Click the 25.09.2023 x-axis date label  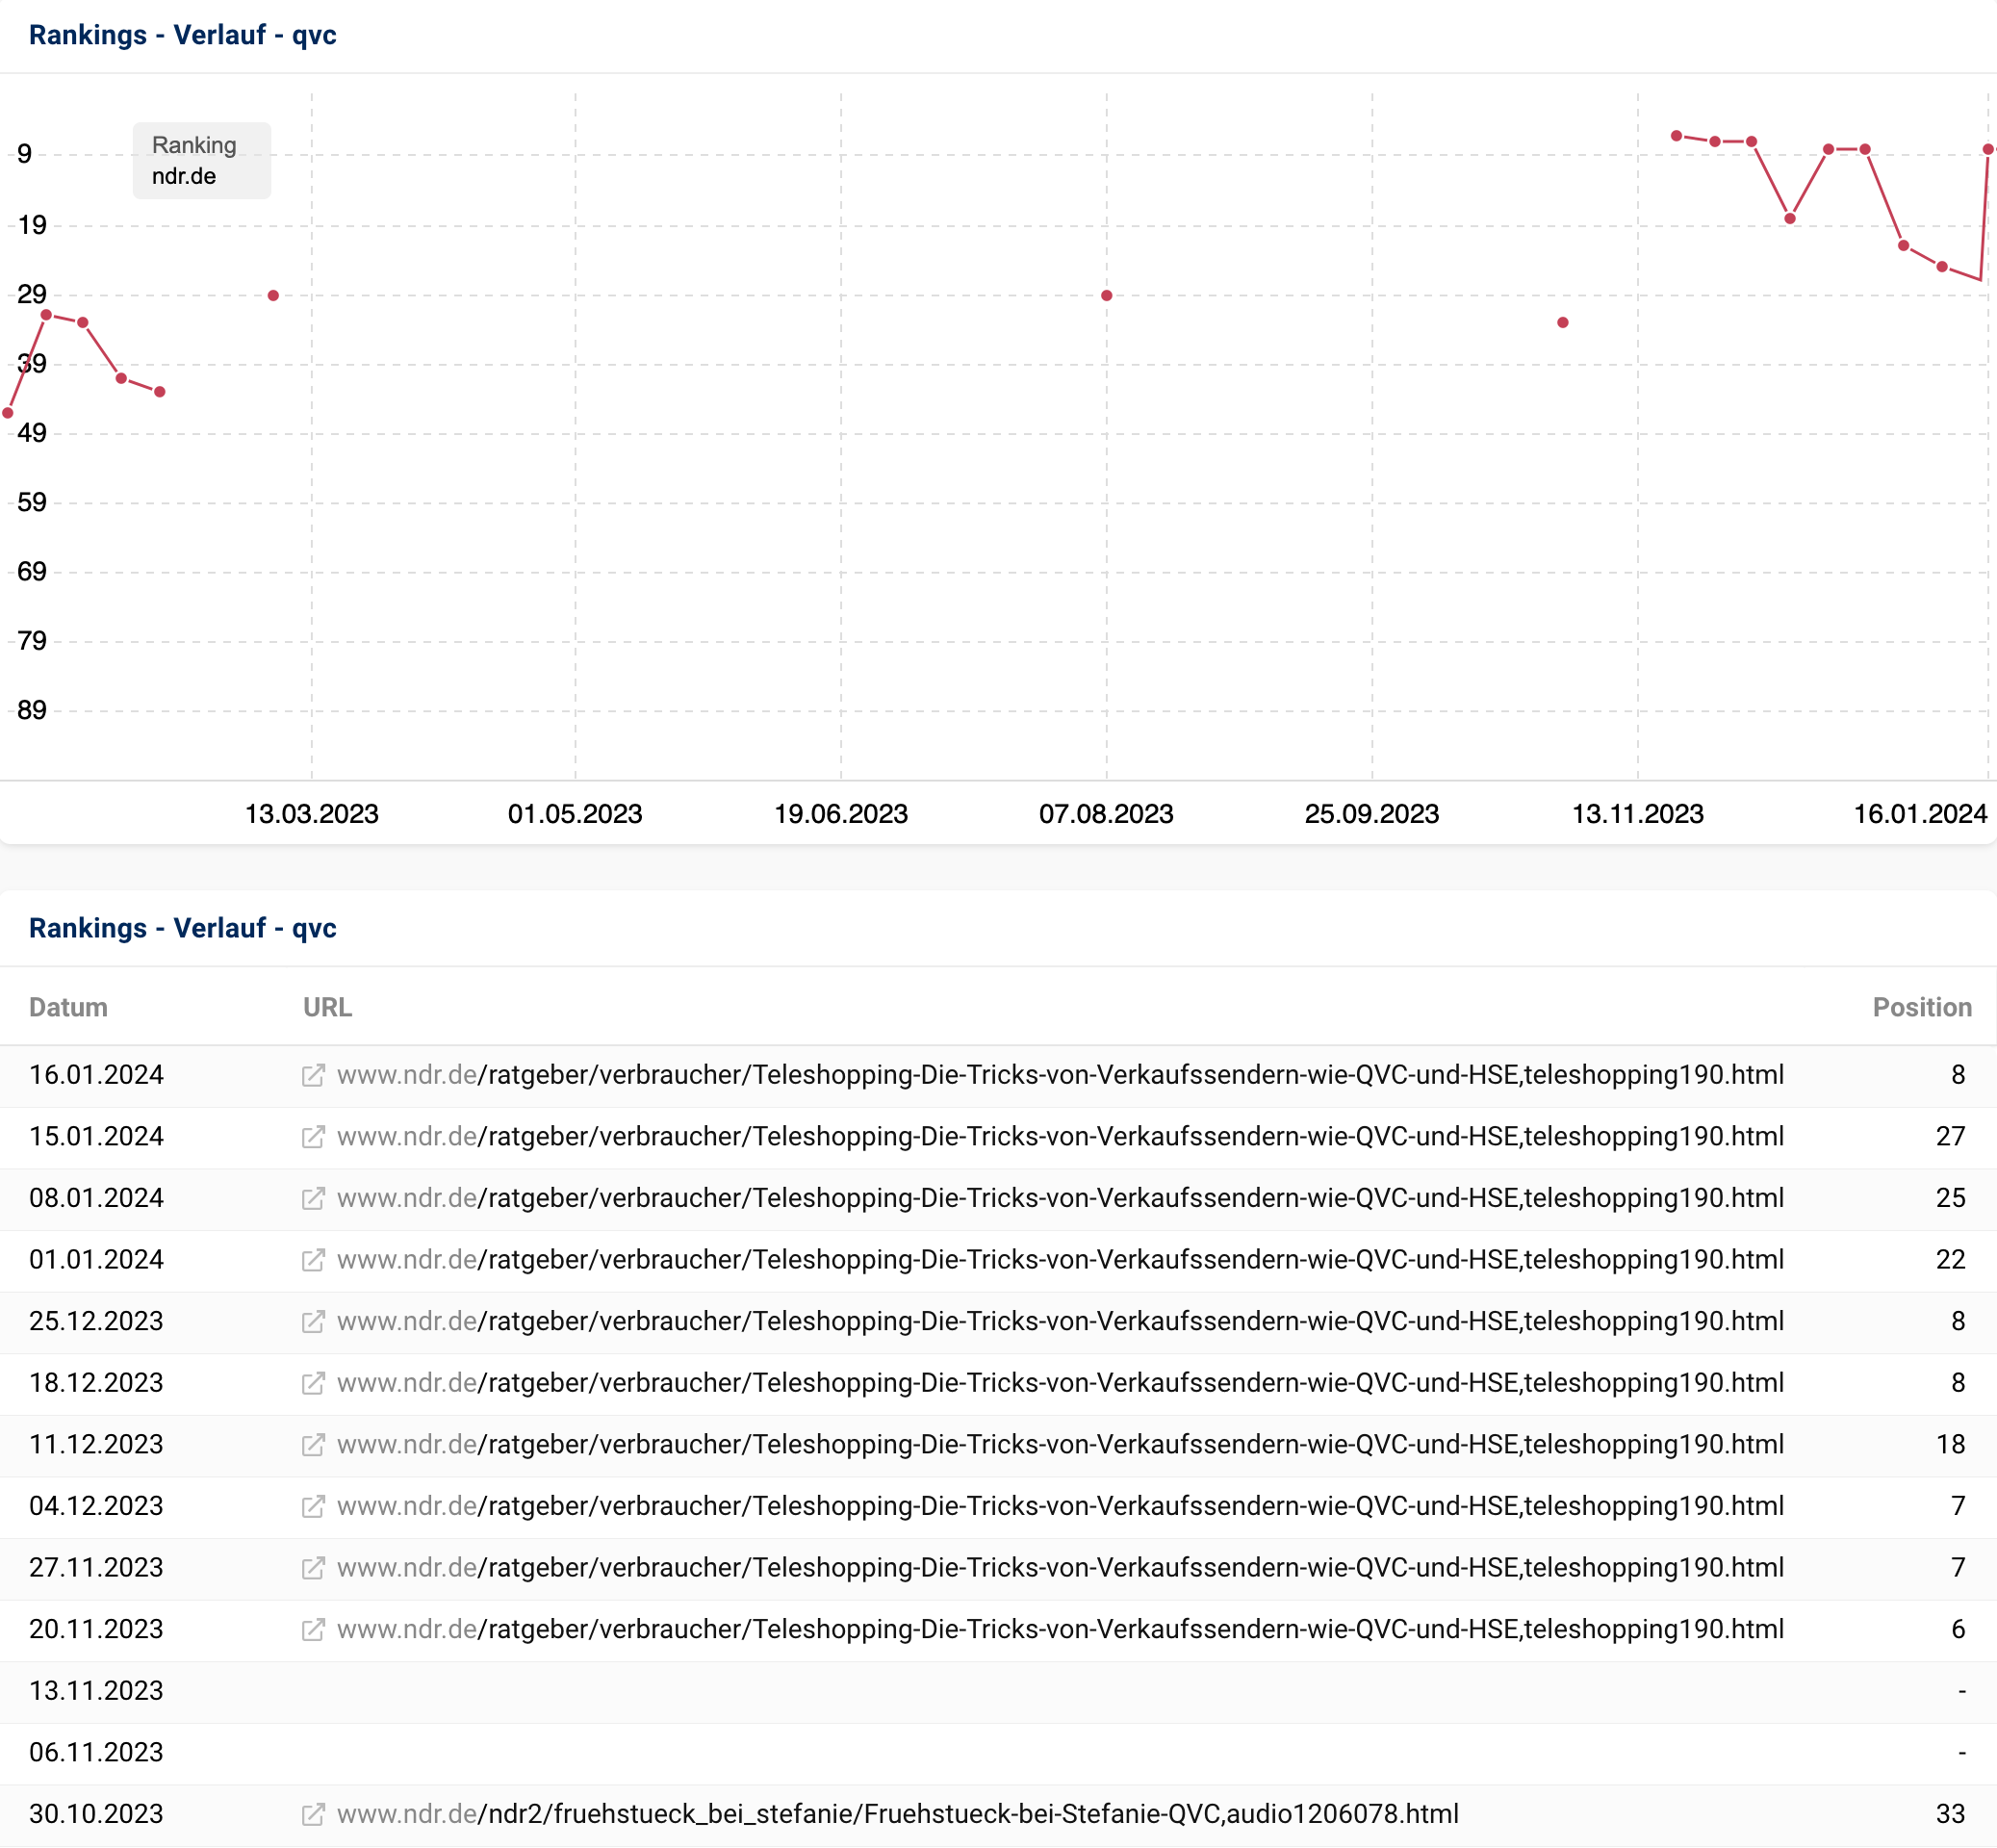click(x=1372, y=814)
